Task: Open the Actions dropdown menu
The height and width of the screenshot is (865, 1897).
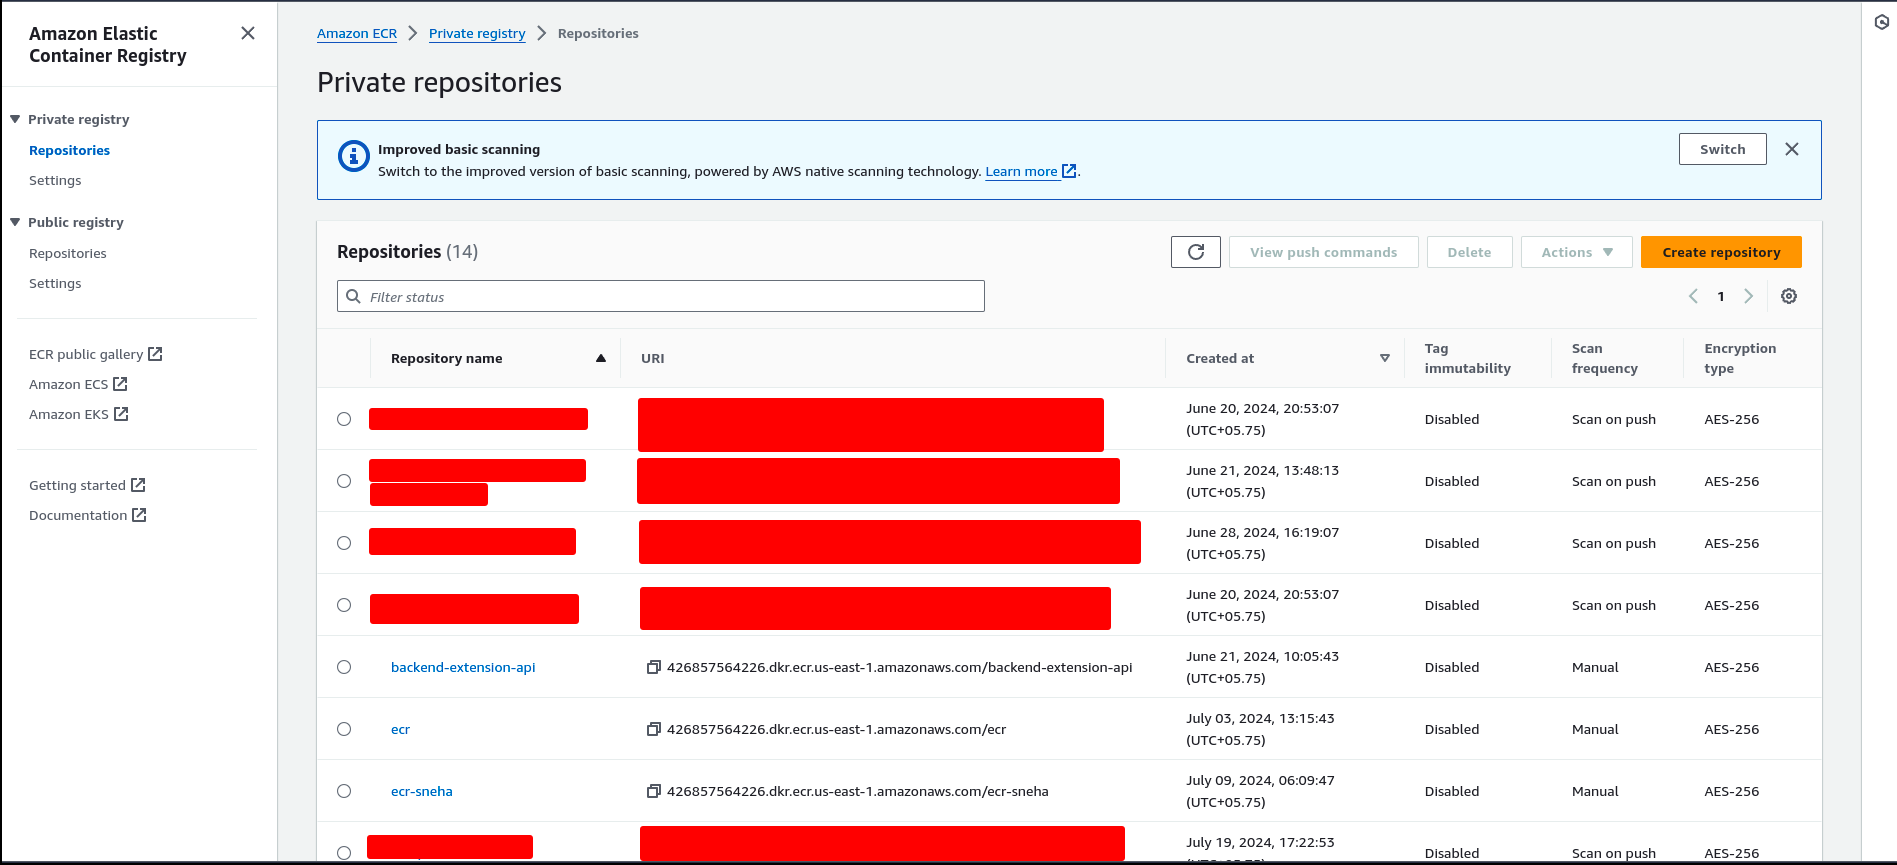Action: tap(1576, 252)
